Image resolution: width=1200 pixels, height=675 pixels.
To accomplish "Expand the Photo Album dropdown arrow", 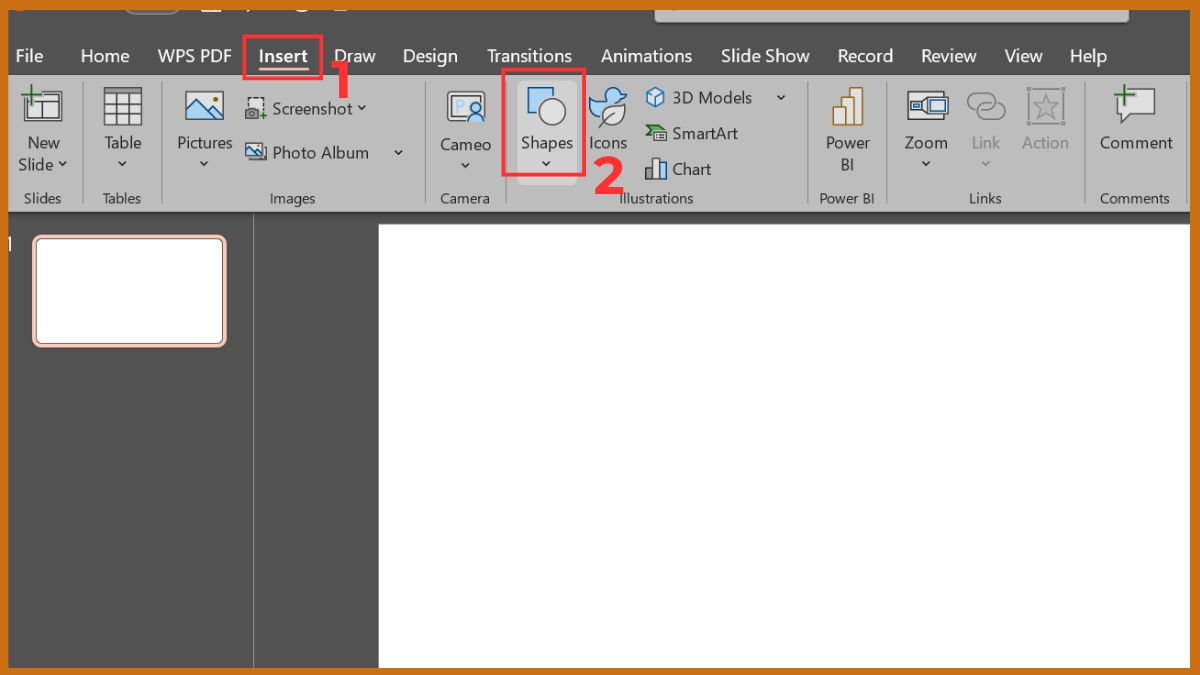I will tap(398, 153).
